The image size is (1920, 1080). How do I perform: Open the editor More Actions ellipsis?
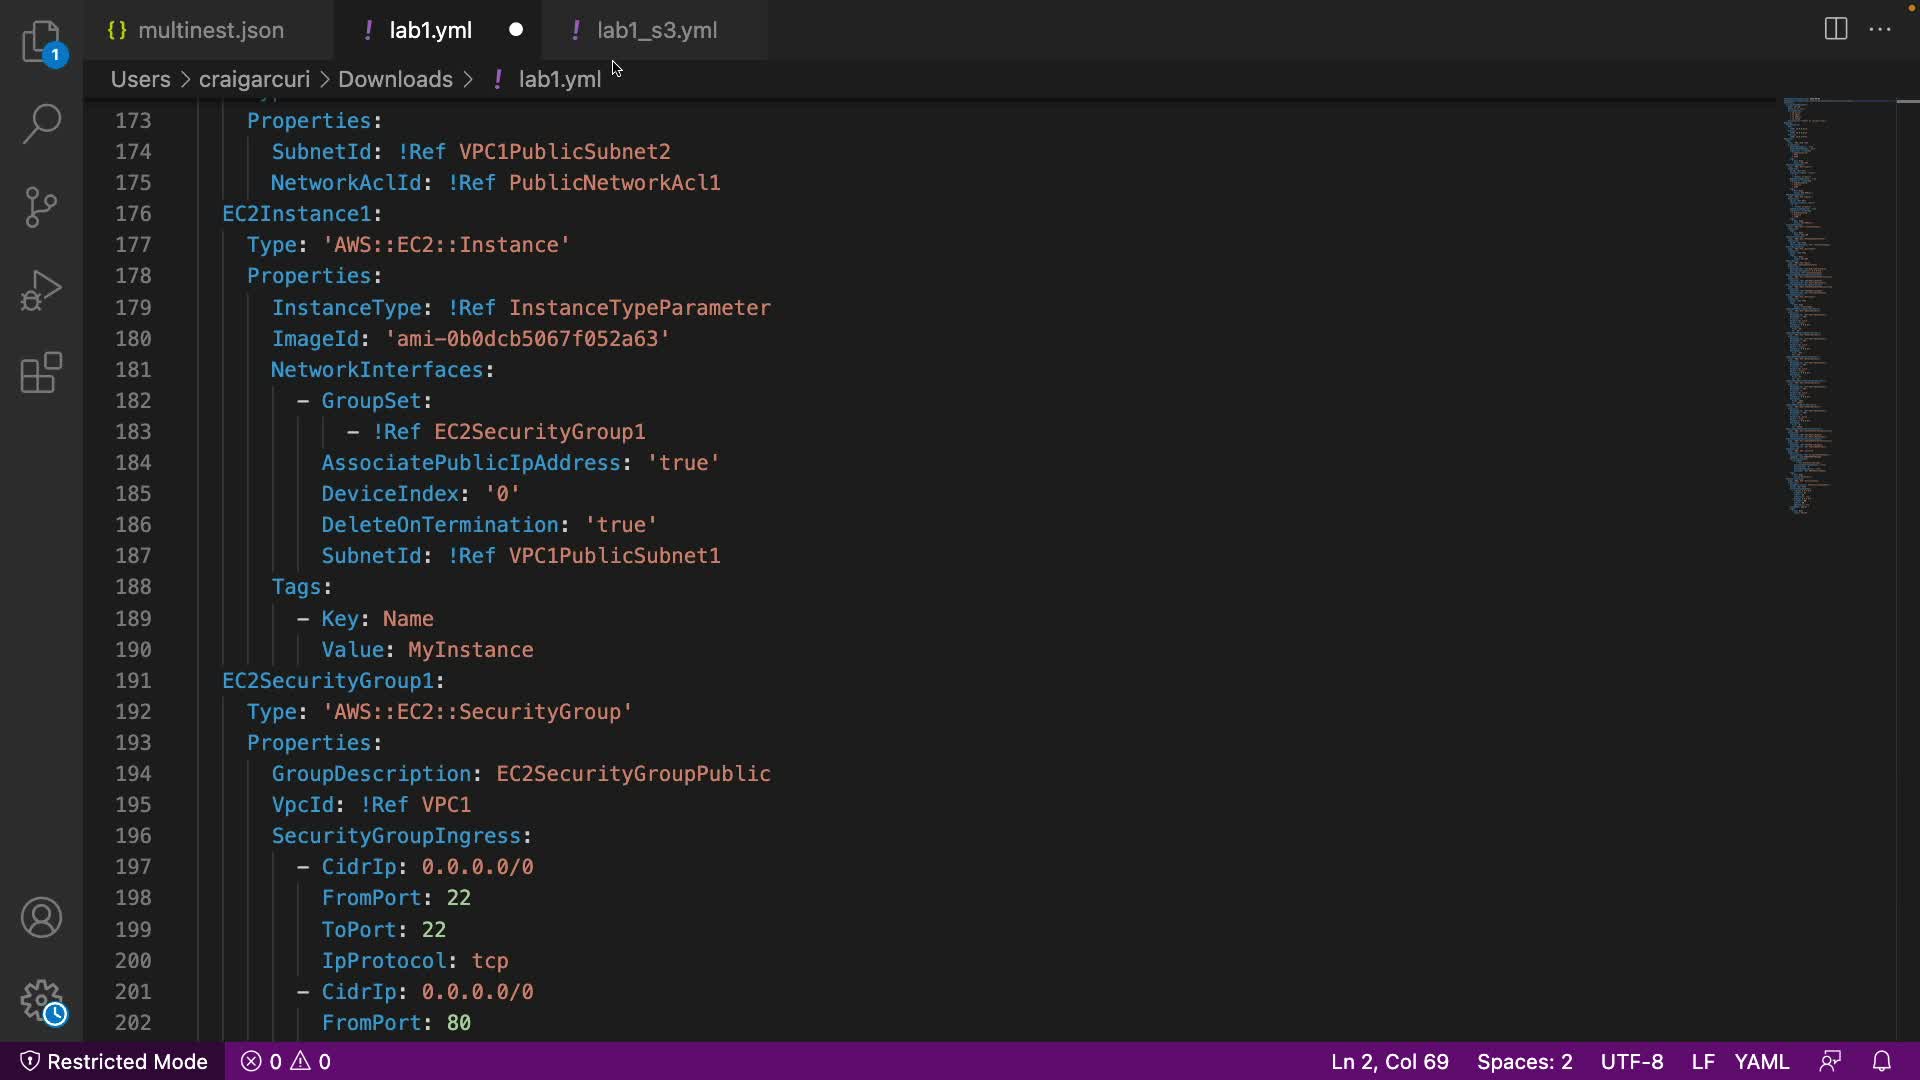(1880, 29)
